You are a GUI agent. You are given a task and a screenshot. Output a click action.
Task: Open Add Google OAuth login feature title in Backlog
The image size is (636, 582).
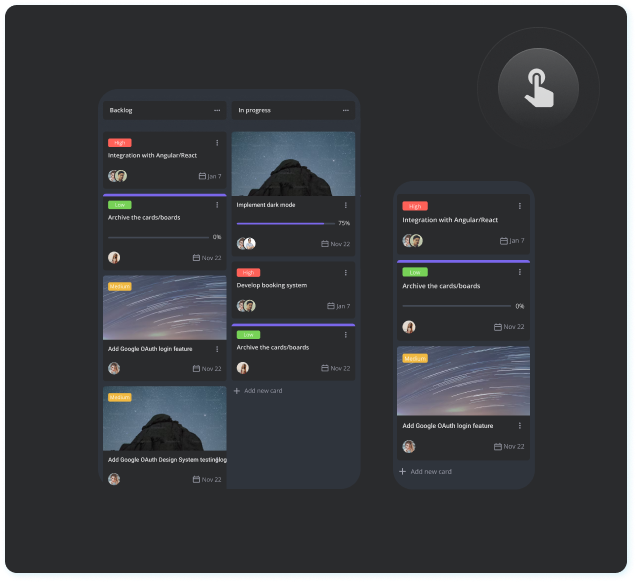click(x=150, y=349)
